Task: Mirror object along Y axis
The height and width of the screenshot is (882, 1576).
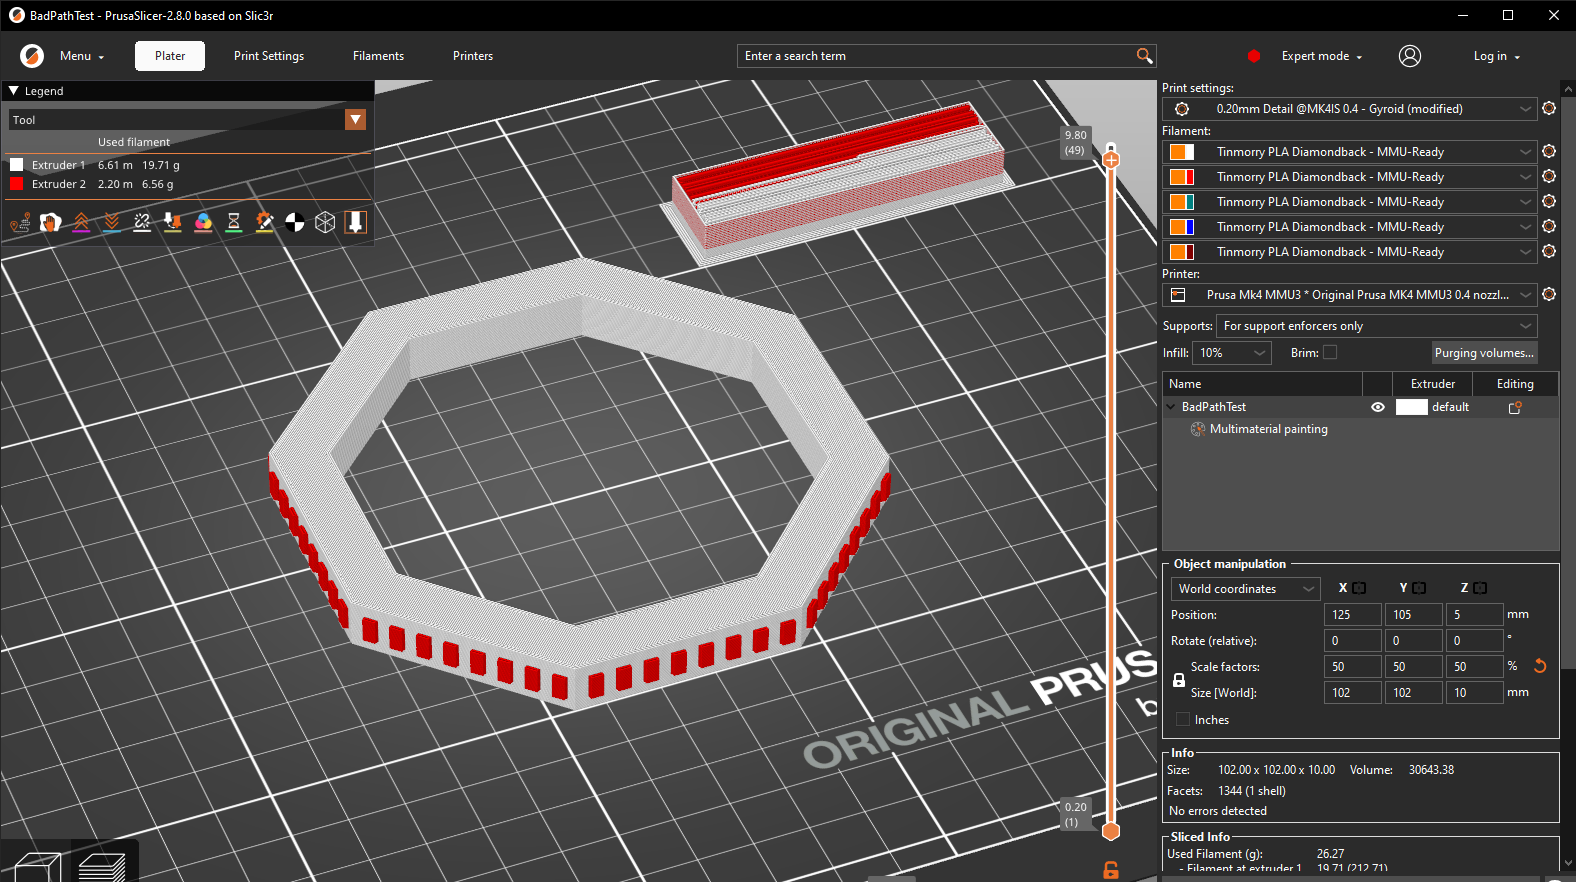Action: click(1419, 588)
